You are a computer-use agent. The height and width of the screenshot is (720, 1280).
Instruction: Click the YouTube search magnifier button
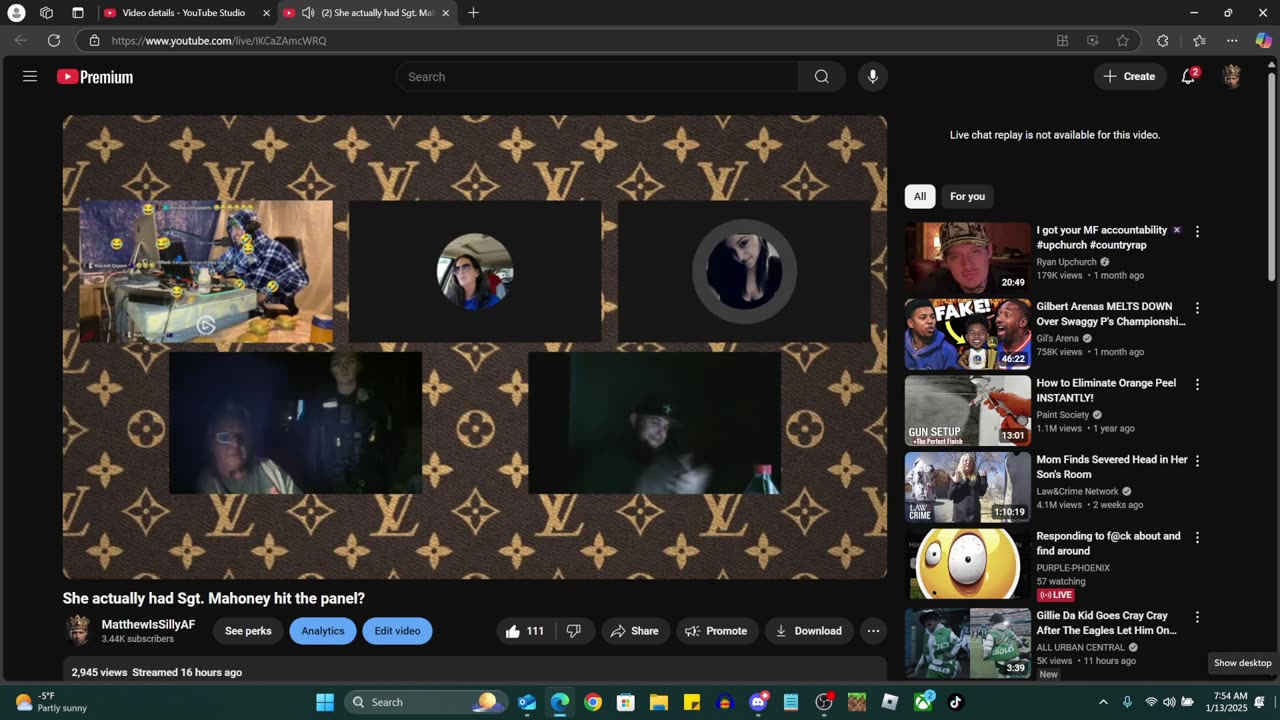click(822, 77)
